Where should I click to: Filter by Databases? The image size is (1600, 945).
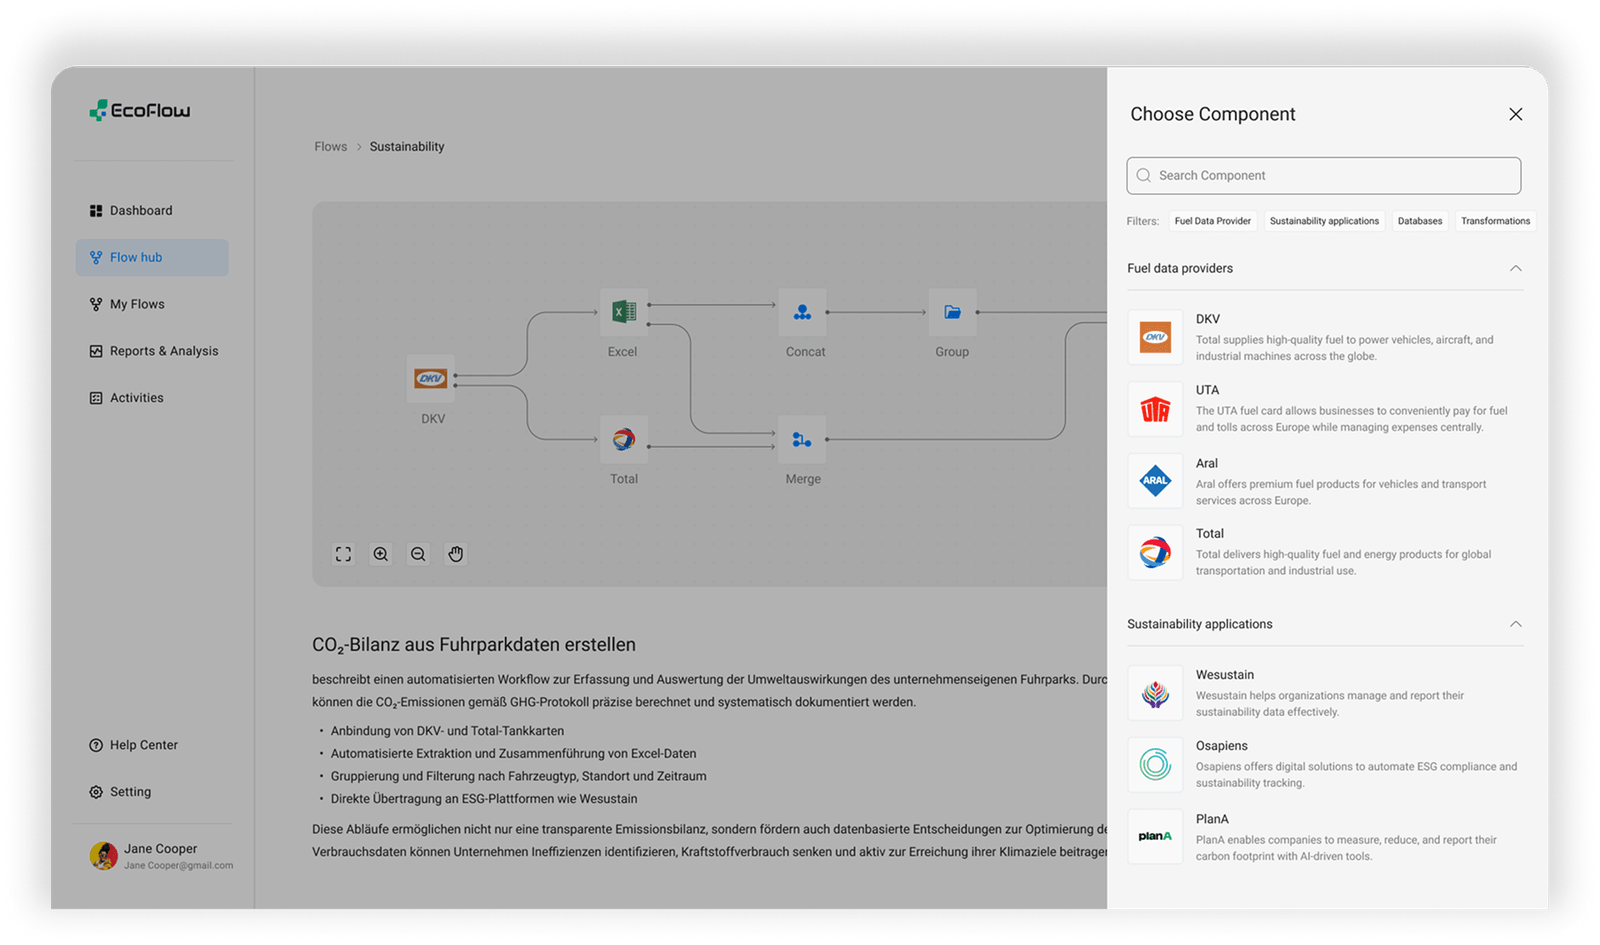pyautogui.click(x=1420, y=221)
